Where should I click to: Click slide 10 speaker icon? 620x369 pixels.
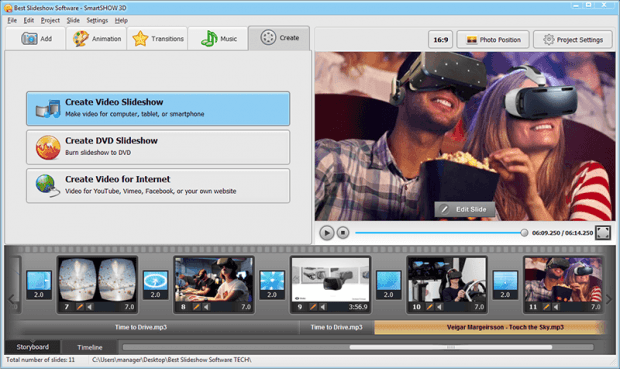click(440, 307)
